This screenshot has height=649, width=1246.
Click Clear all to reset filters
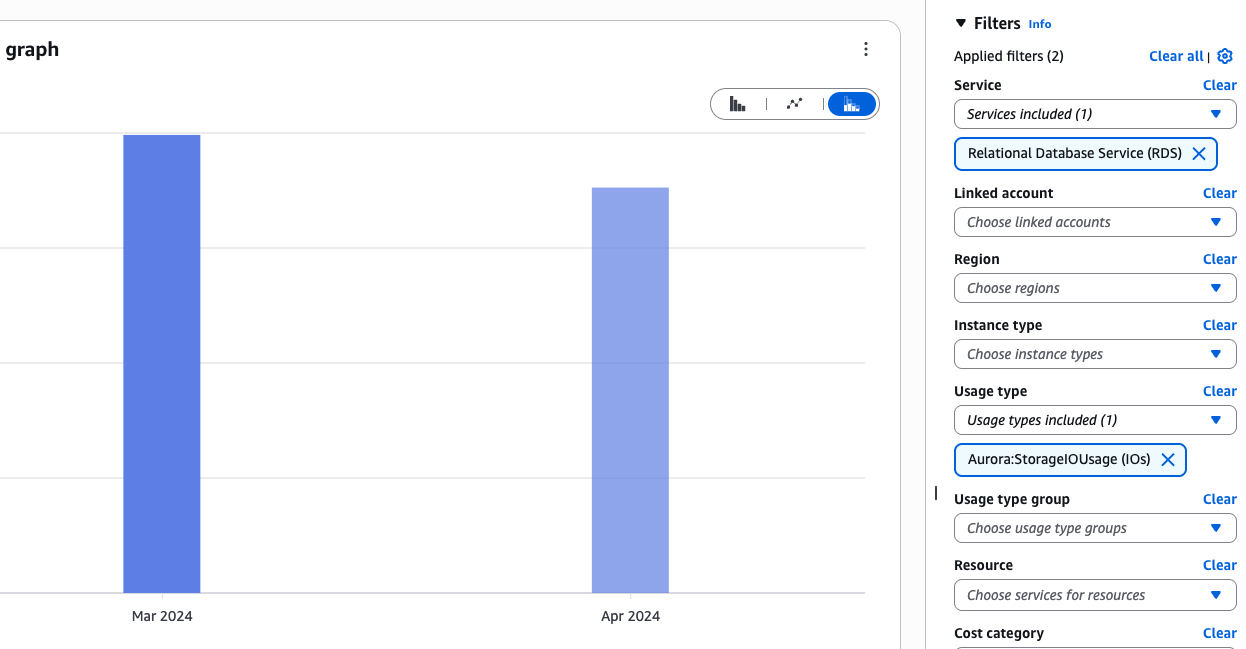[1176, 56]
